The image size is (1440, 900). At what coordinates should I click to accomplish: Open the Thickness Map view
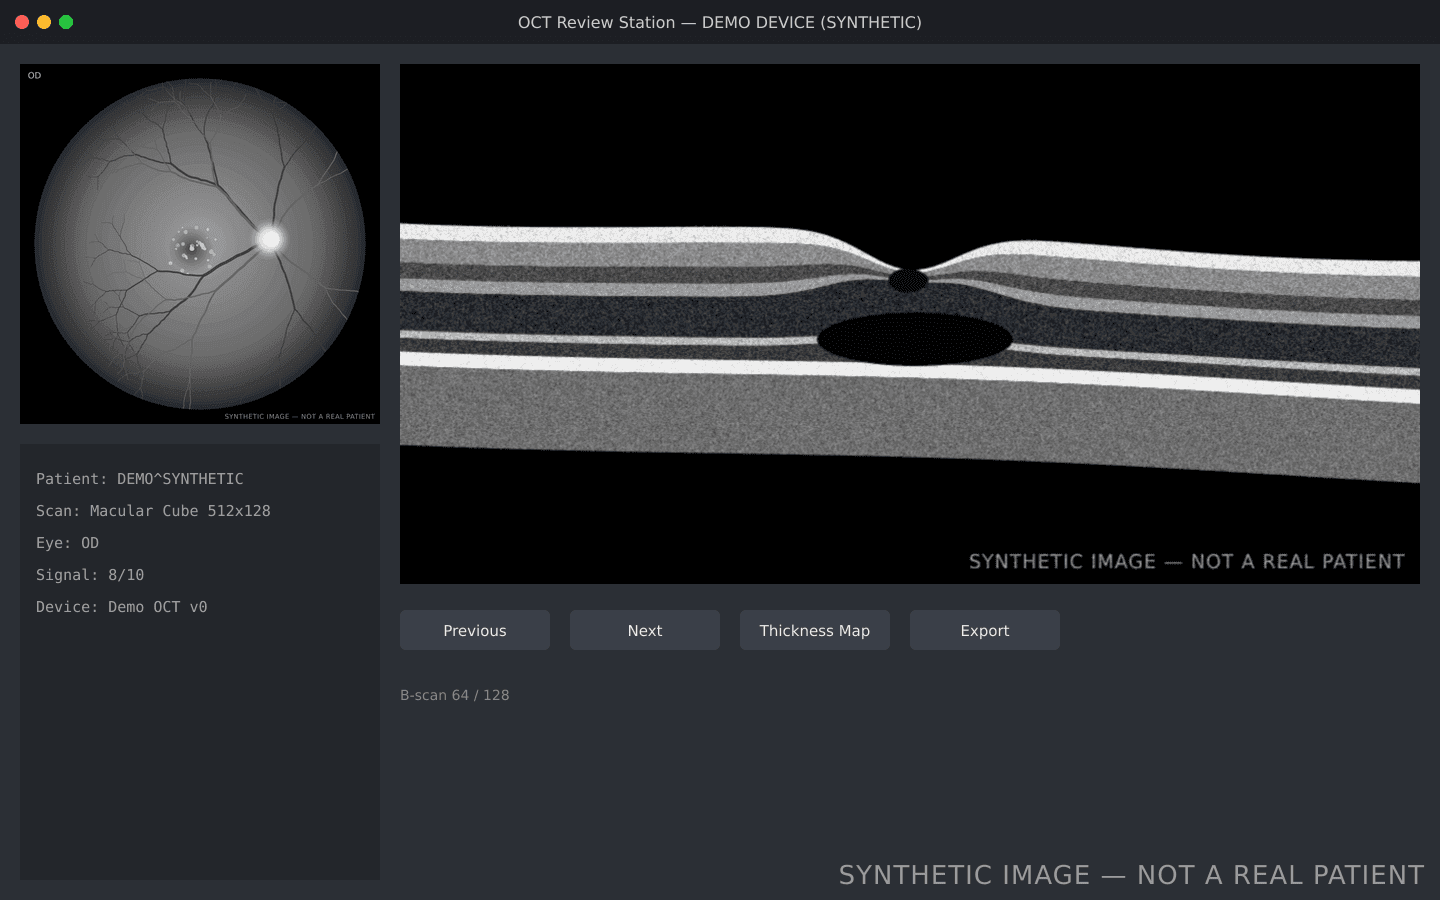[x=815, y=630]
